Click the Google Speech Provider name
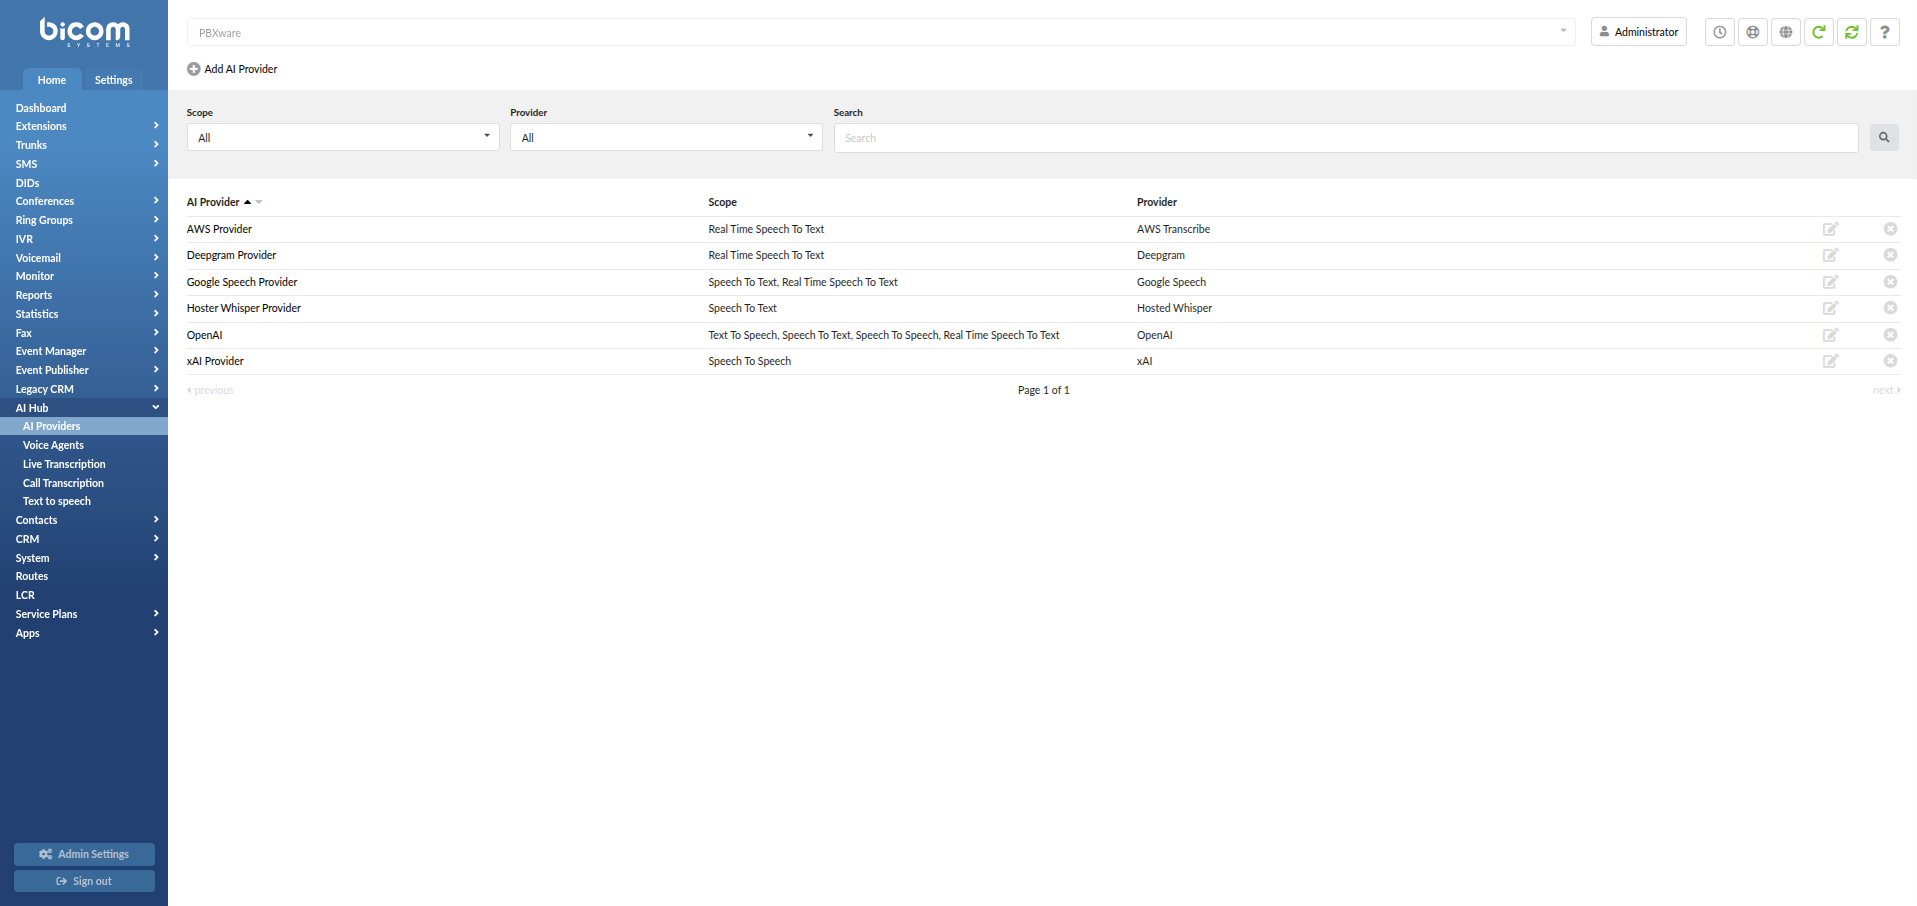This screenshot has height=906, width=1917. [x=242, y=282]
